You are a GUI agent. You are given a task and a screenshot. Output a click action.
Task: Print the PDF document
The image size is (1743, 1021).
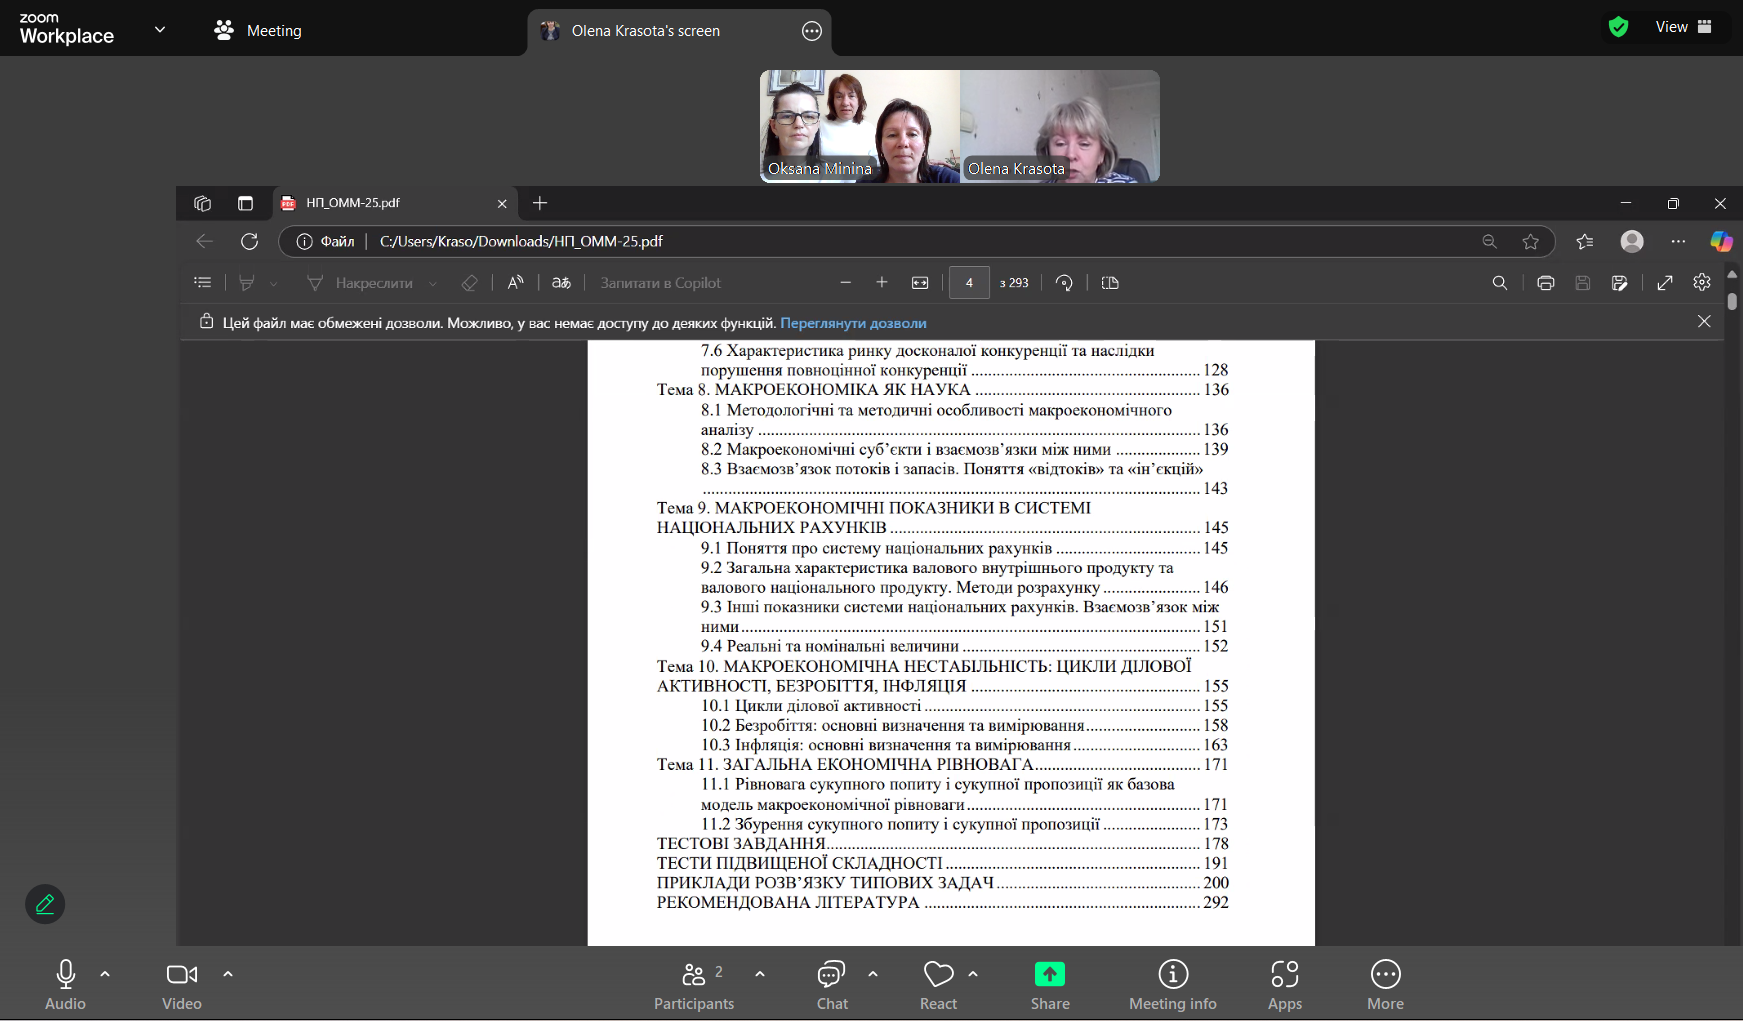(x=1546, y=283)
